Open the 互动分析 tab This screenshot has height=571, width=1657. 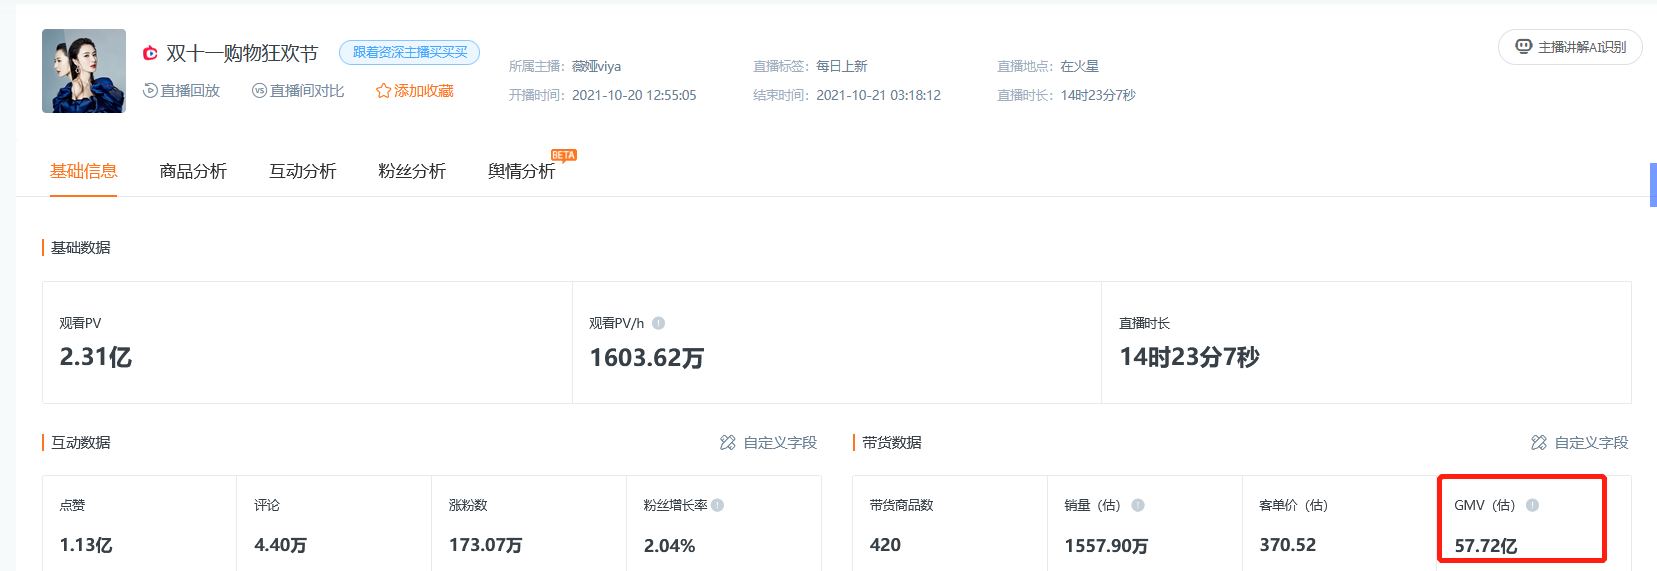click(302, 171)
